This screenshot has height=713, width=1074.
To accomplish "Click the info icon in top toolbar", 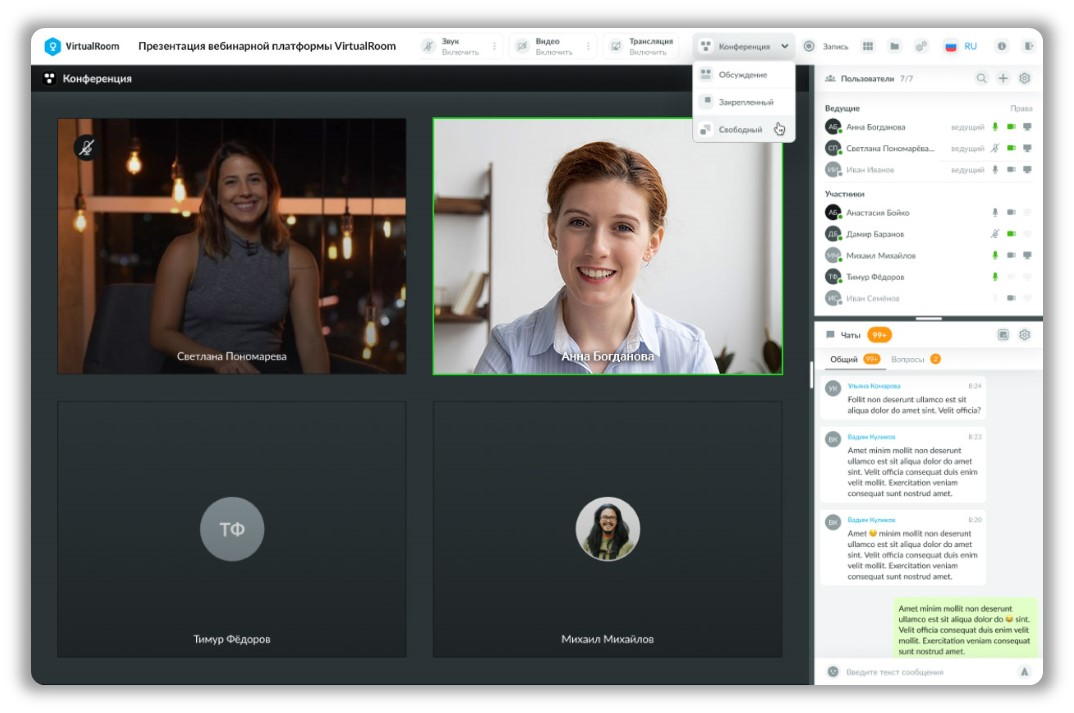I will tap(1001, 46).
